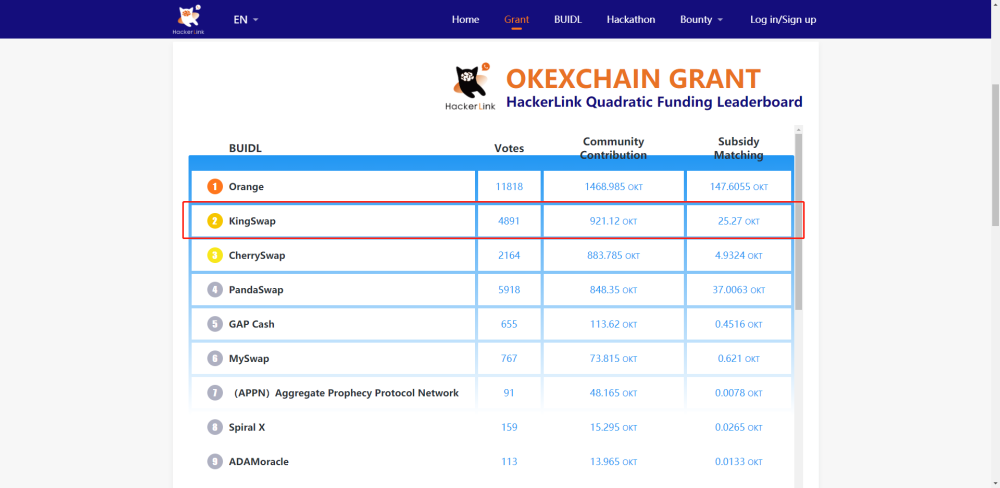Go to the Home page
1000x488 pixels.
(466, 19)
